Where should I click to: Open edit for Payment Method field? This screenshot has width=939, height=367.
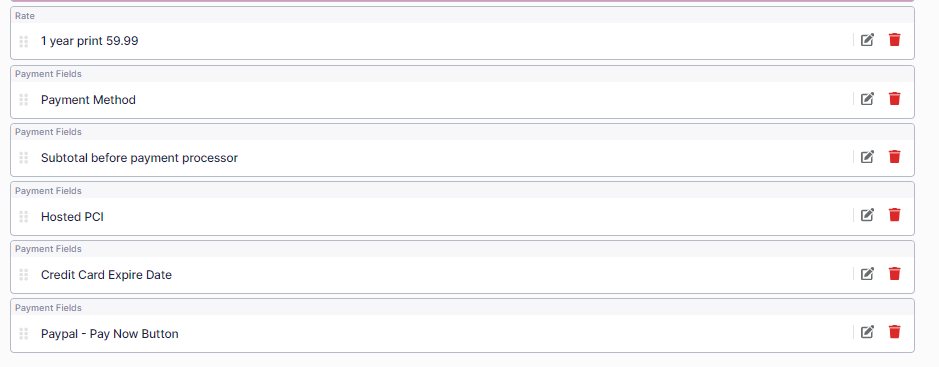[x=867, y=99]
